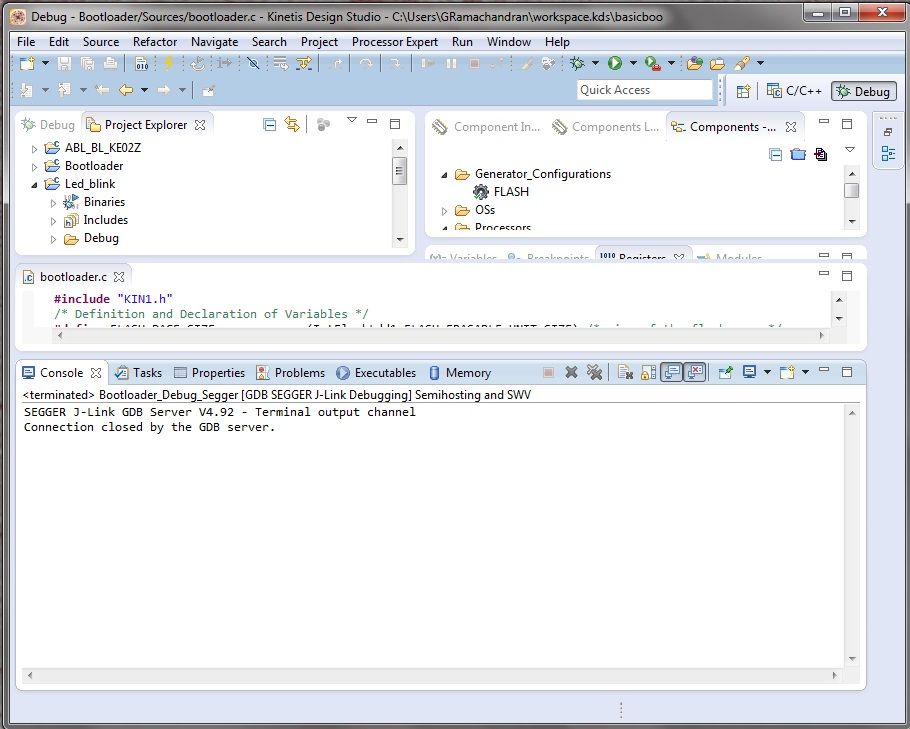This screenshot has height=729, width=910.
Task: Click the green Run launch icon
Action: 615,63
